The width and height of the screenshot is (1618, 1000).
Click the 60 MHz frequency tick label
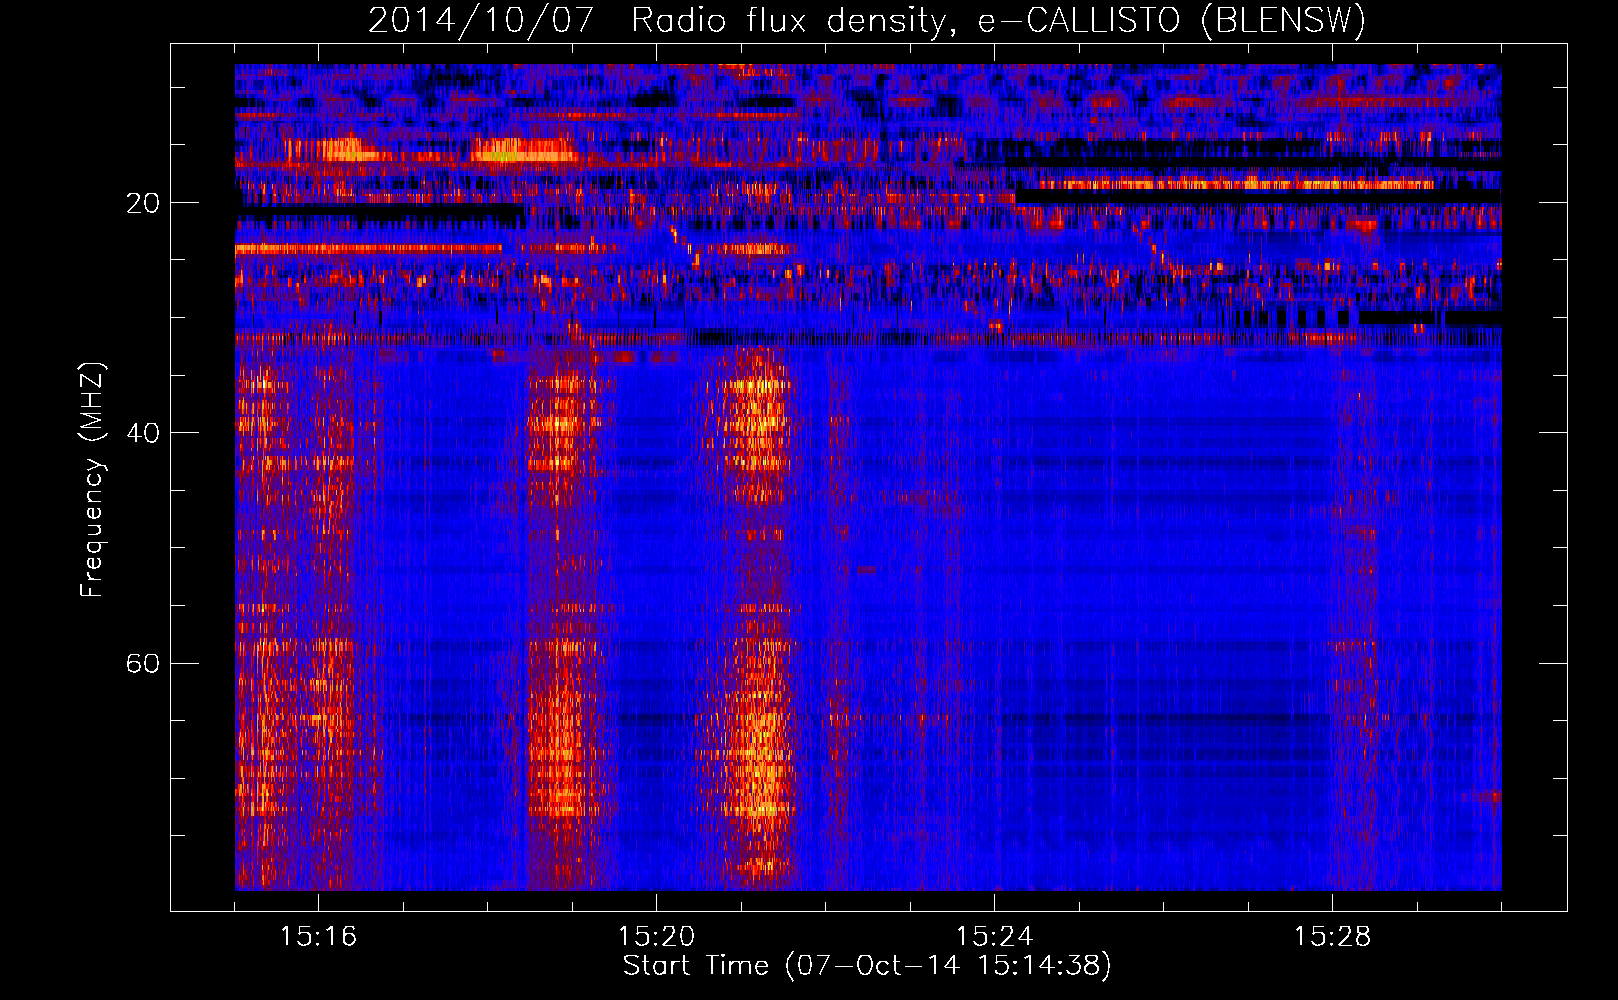click(x=143, y=663)
